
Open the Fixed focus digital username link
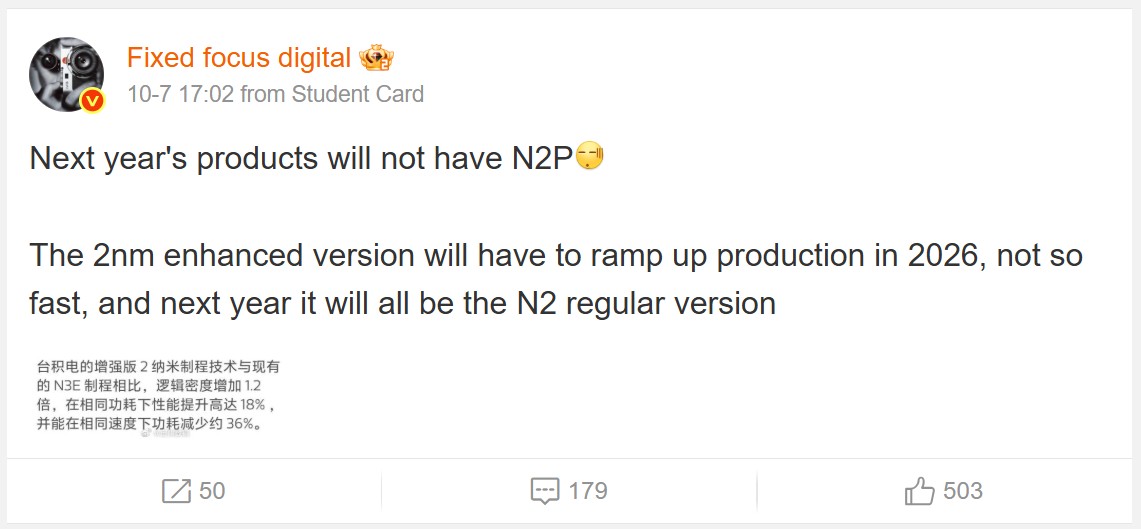[x=238, y=58]
